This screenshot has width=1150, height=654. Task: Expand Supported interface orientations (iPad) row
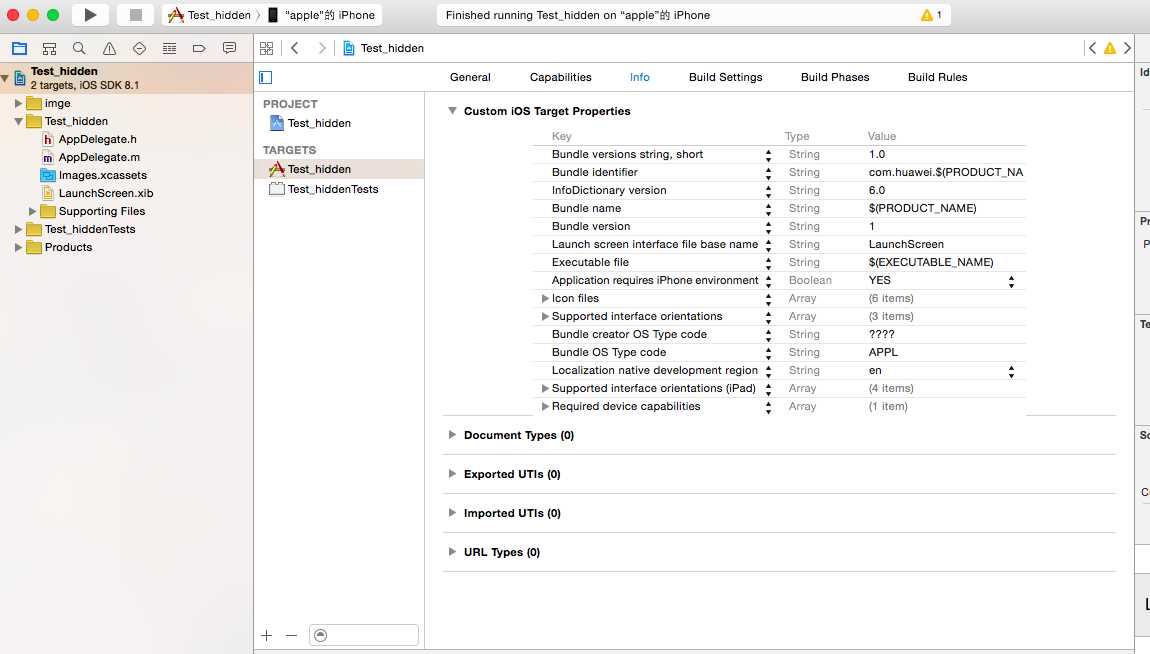click(x=545, y=389)
